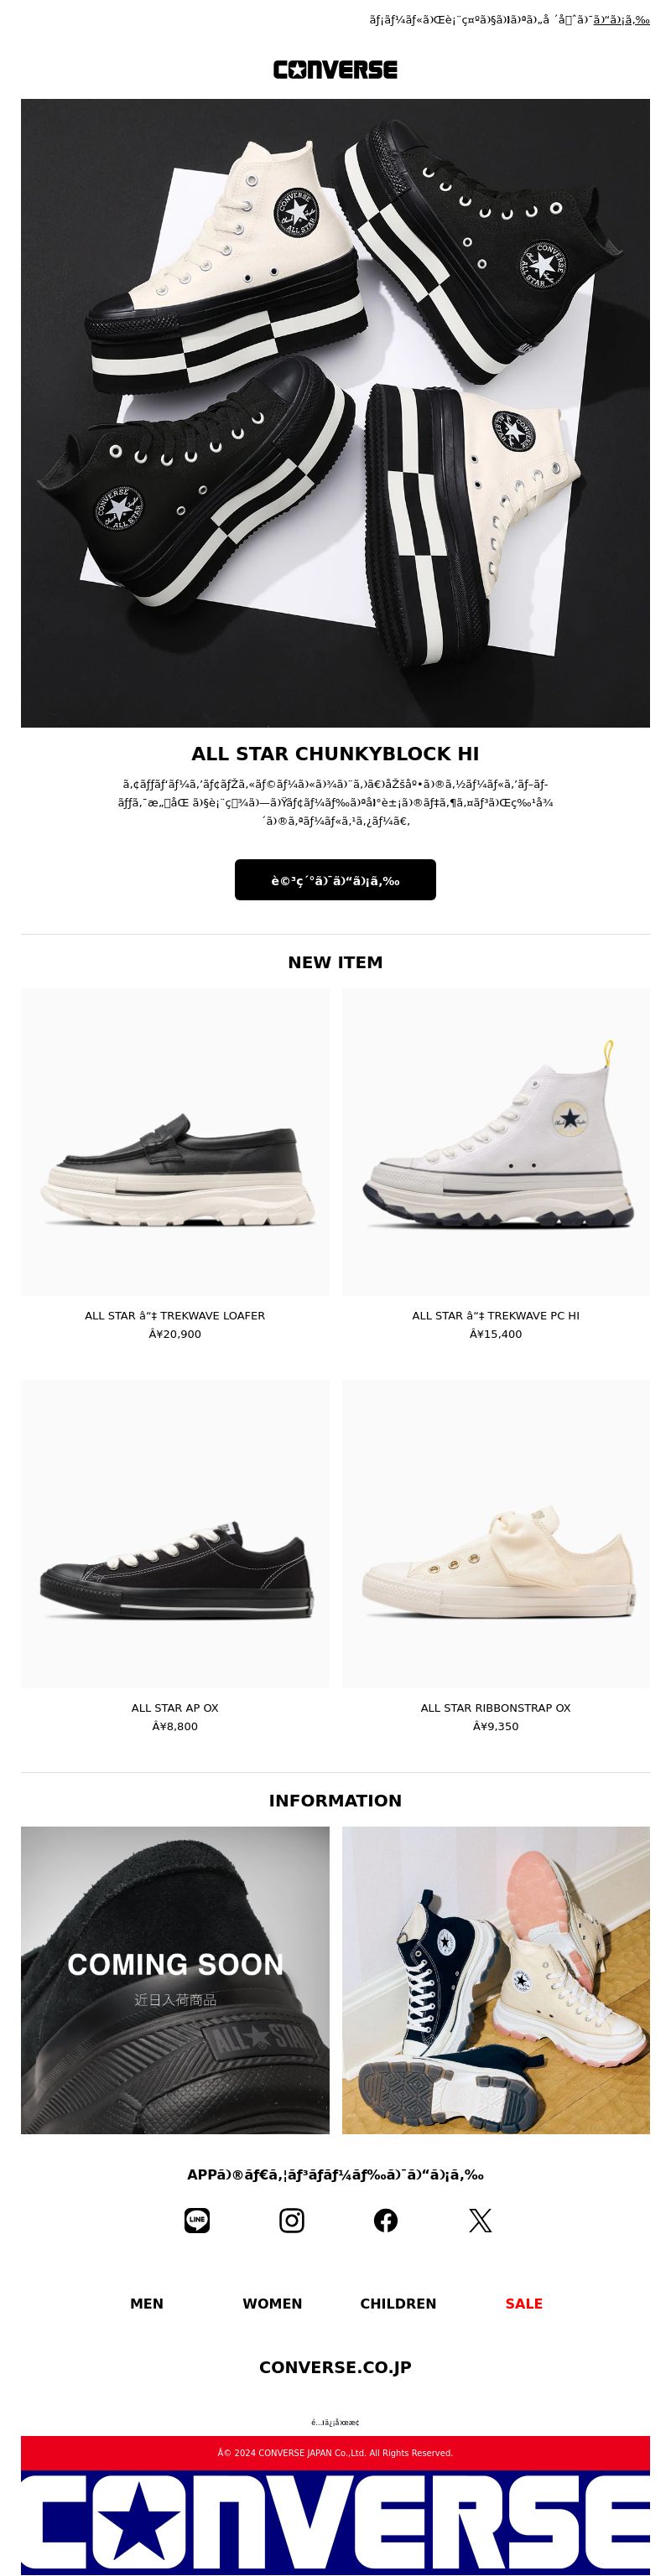The image size is (671, 2576).
Task: Click the small unsubscribe link above the footer
Action: pyautogui.click(x=335, y=2422)
